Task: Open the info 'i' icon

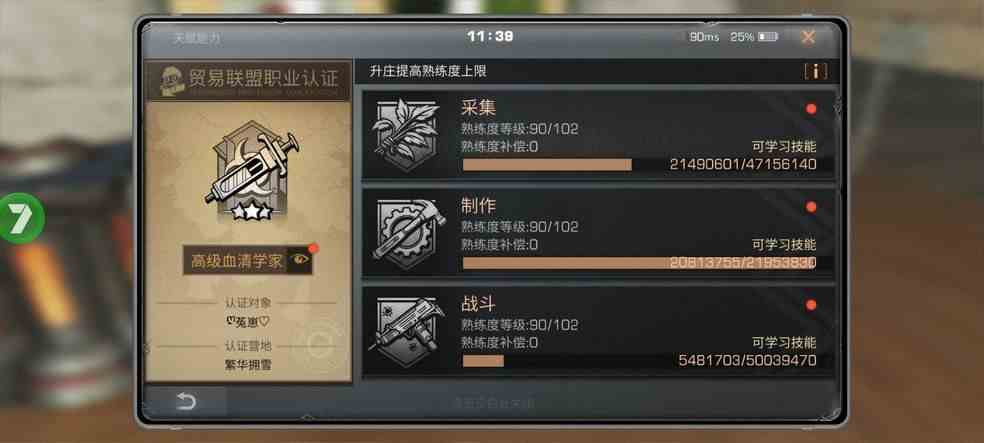Action: point(815,72)
